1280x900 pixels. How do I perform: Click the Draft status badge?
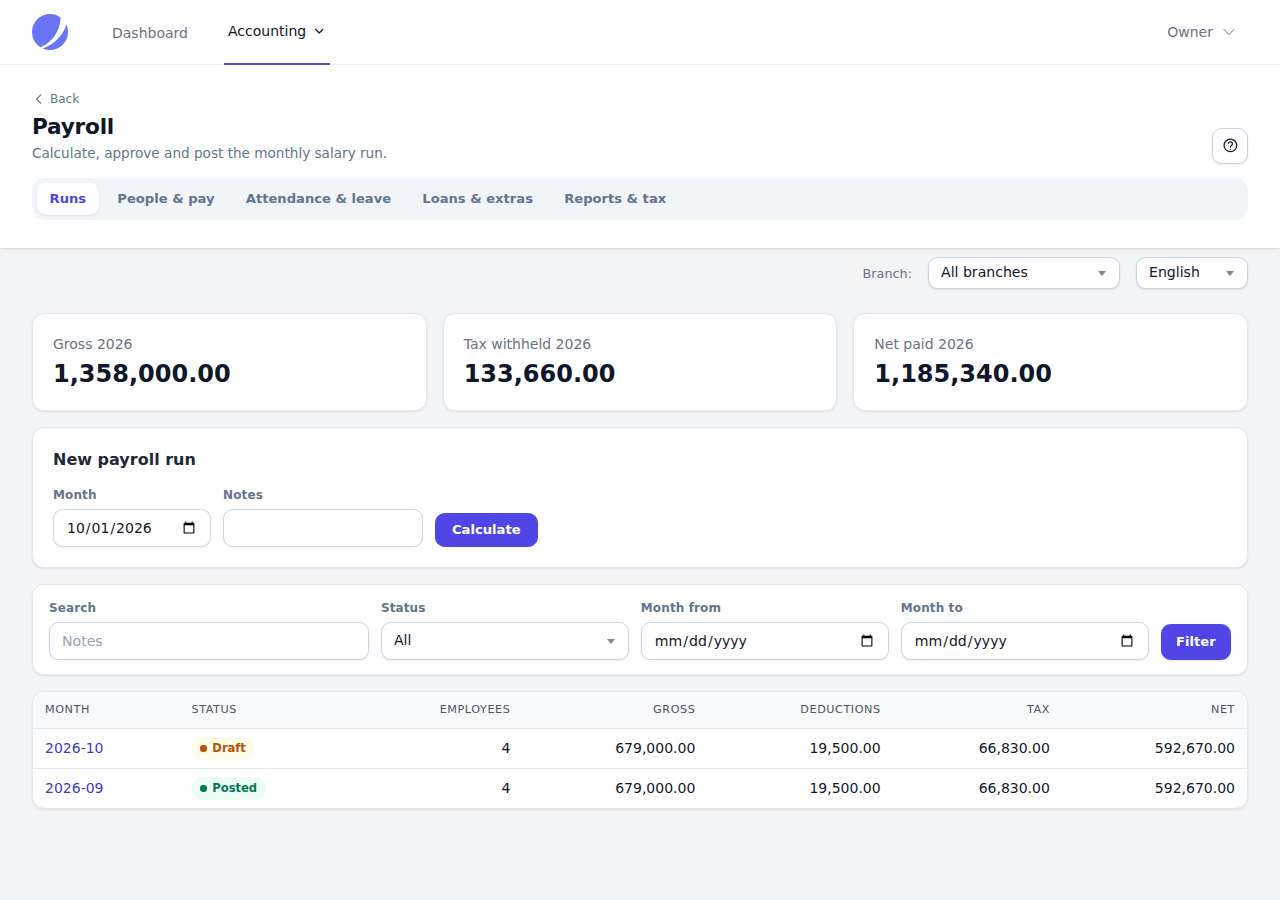pyautogui.click(x=223, y=748)
